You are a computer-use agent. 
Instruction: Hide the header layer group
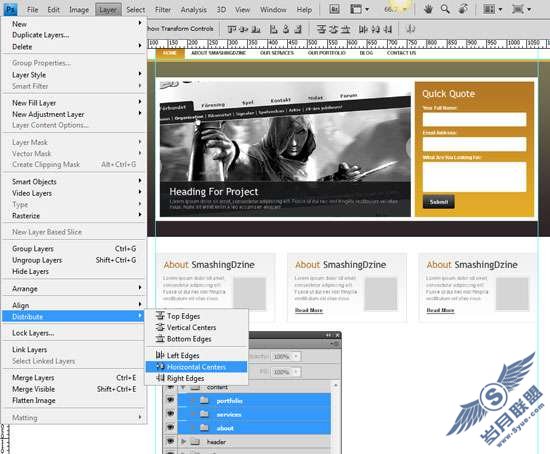pos(170,441)
